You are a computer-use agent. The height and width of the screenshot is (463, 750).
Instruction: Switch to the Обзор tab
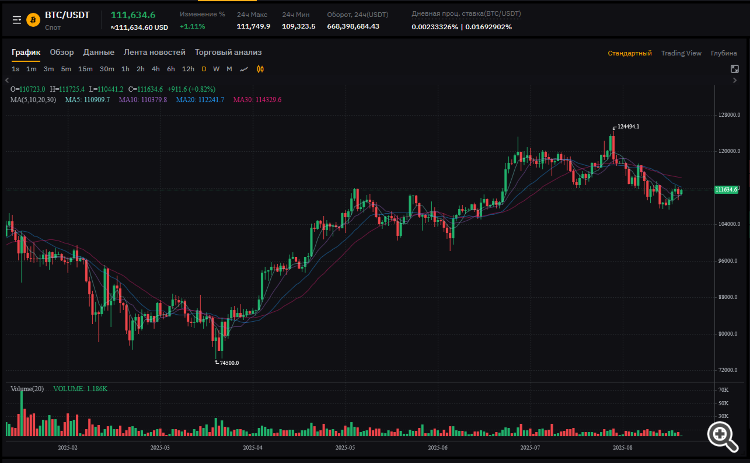point(62,52)
